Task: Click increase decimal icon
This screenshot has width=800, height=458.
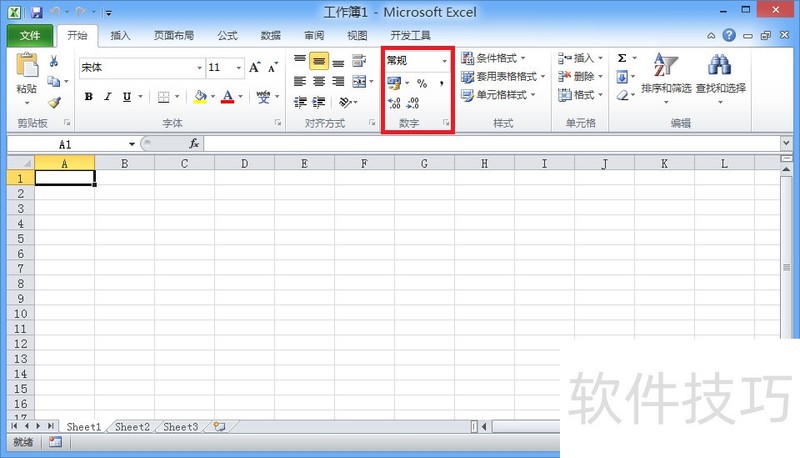Action: (x=394, y=103)
